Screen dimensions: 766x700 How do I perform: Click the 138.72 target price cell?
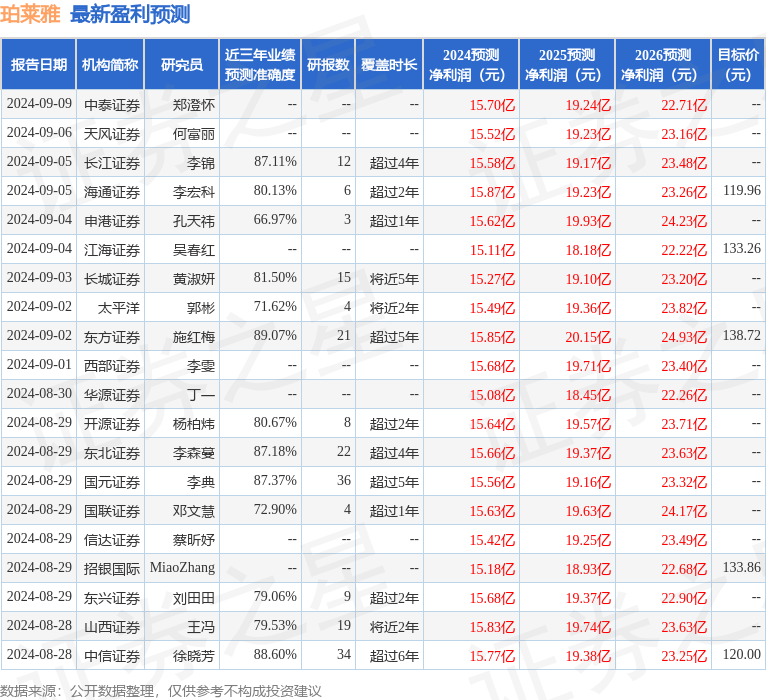pos(741,336)
